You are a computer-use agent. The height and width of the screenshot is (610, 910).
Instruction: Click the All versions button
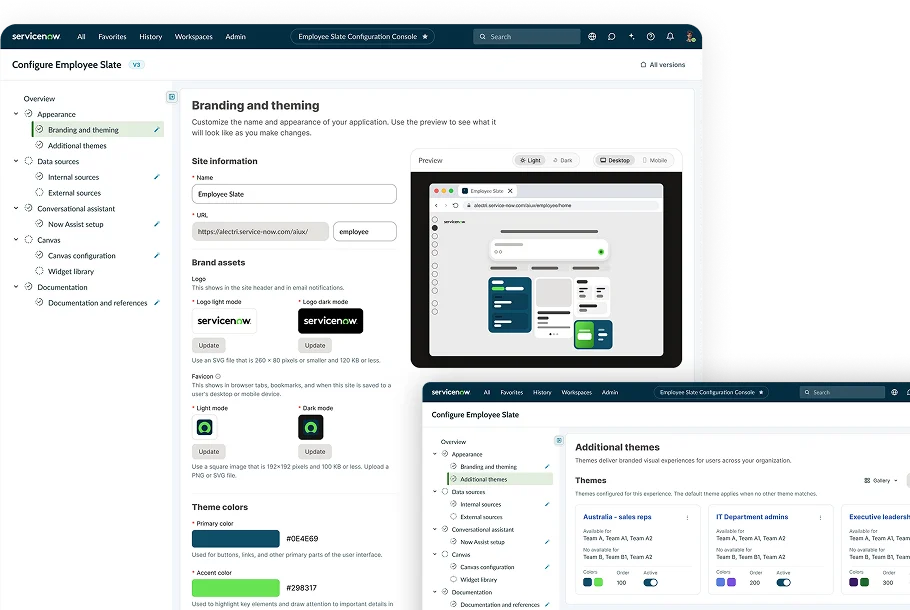(663, 64)
